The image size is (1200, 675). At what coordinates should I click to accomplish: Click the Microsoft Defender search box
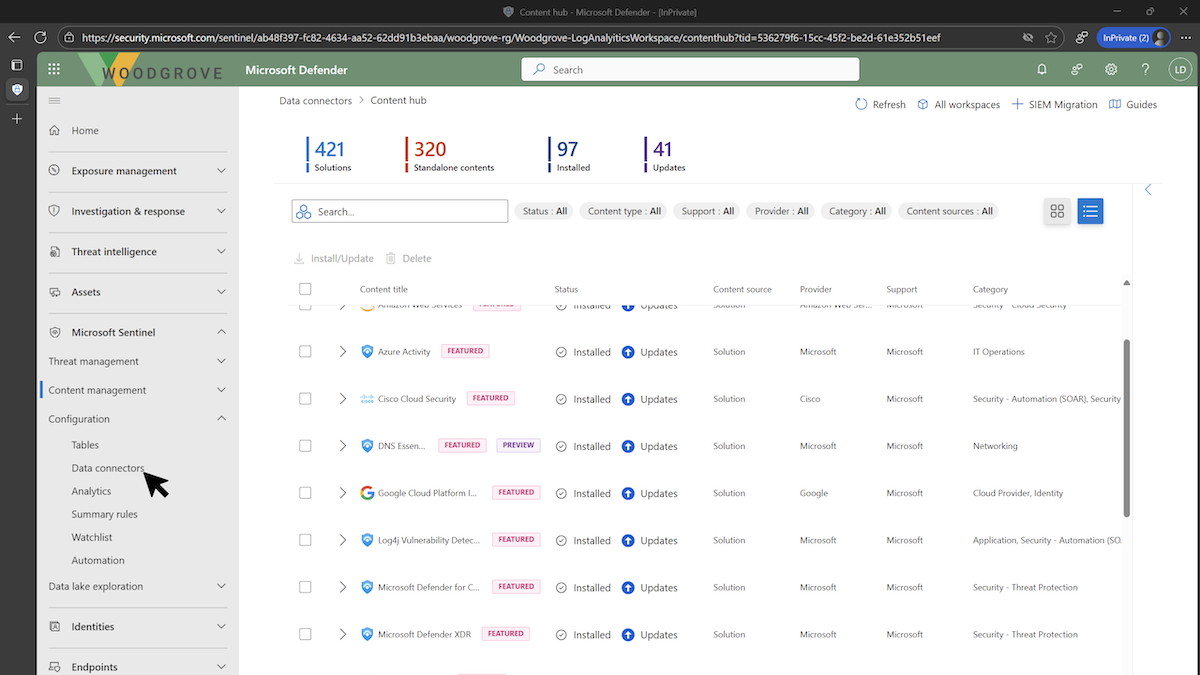point(690,69)
